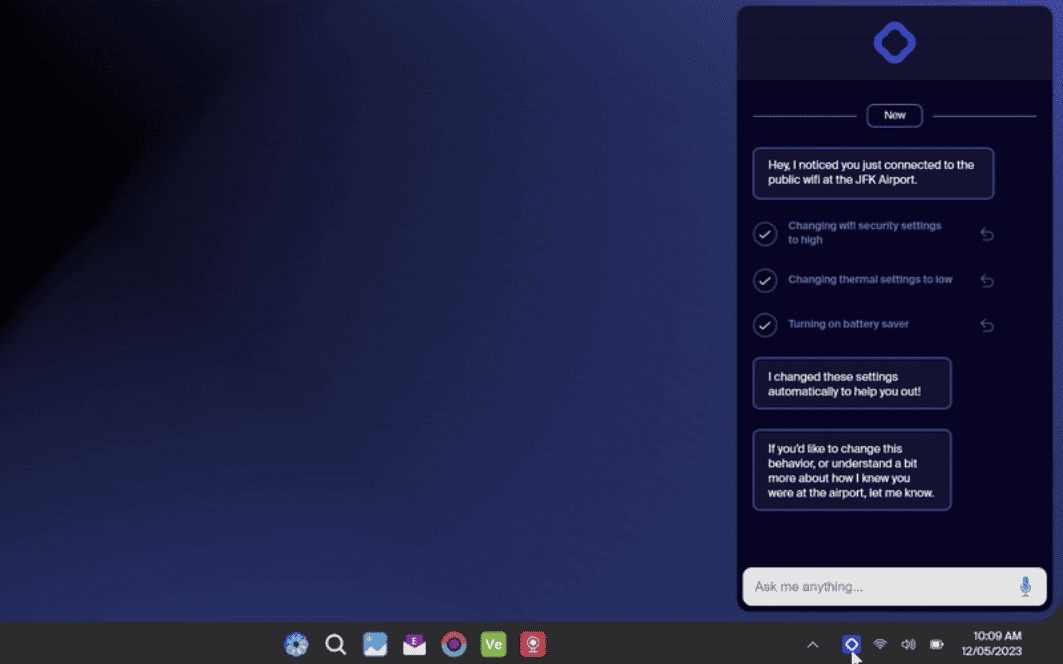The width and height of the screenshot is (1063, 664).
Task: Click message 'If you'd like to change this behavior'
Action: click(851, 470)
